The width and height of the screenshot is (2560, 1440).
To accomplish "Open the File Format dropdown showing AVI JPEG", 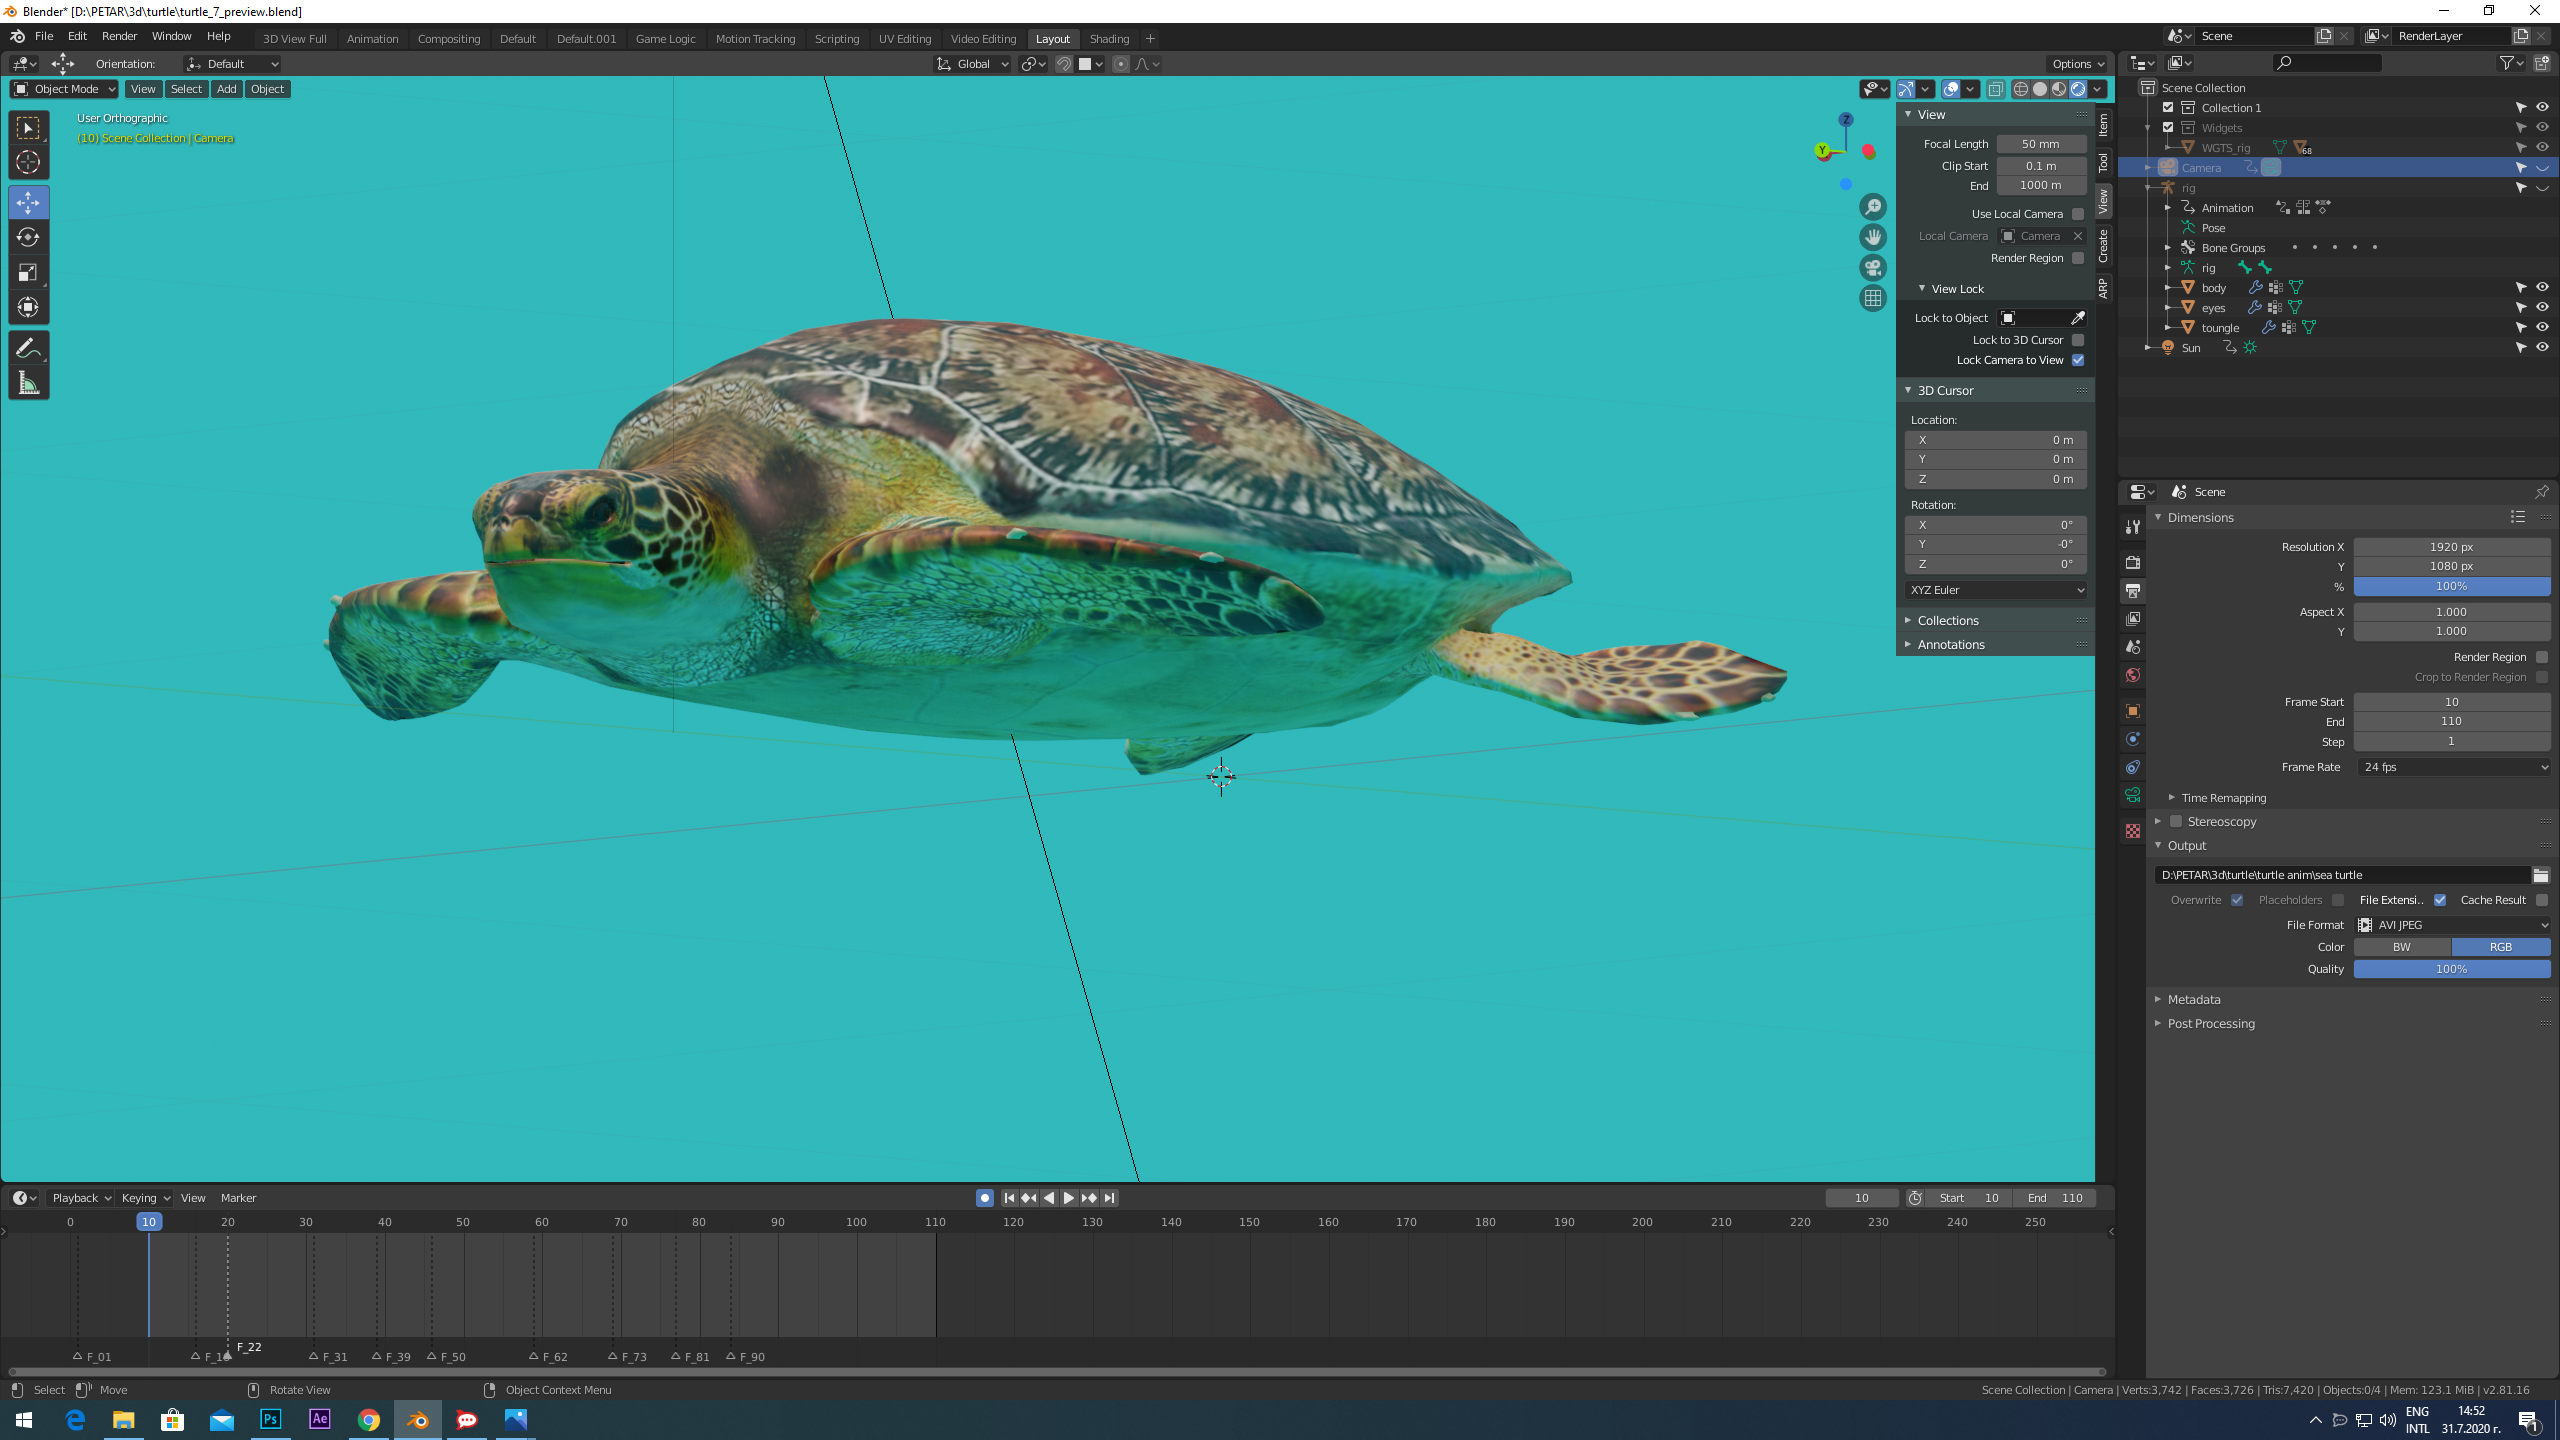I will pyautogui.click(x=2450, y=924).
